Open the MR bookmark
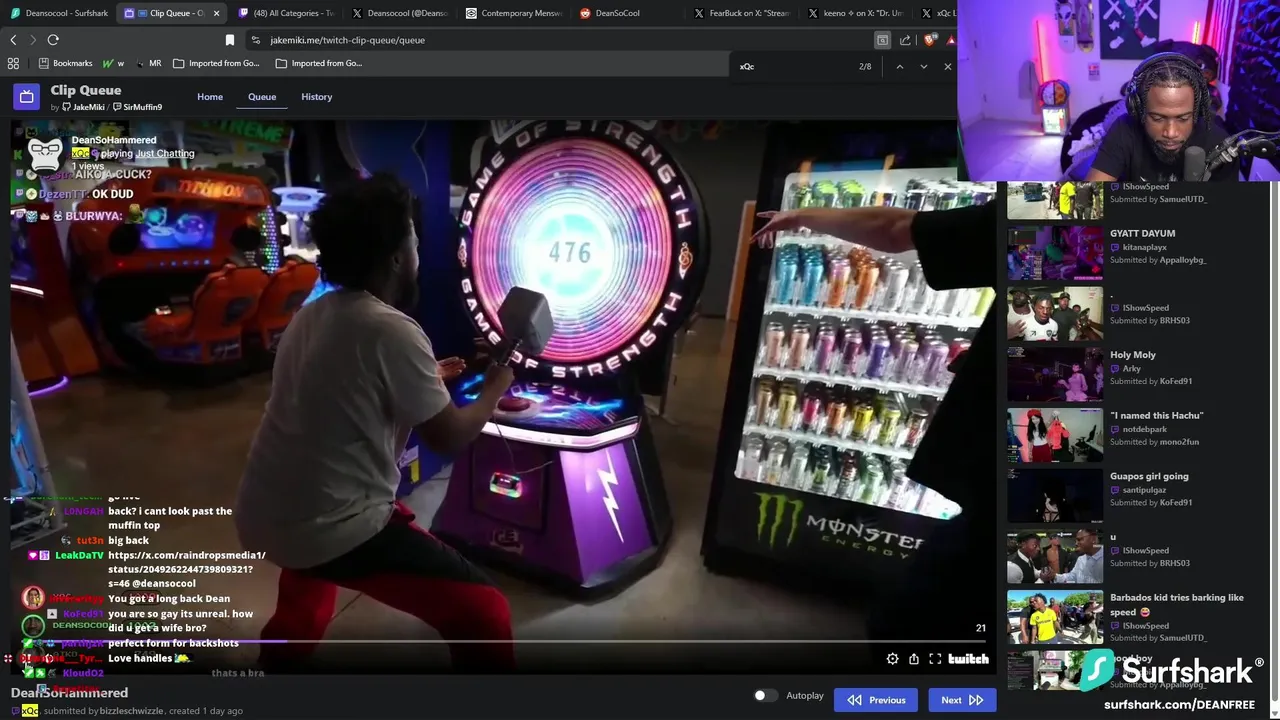The width and height of the screenshot is (1280, 720). [x=149, y=63]
